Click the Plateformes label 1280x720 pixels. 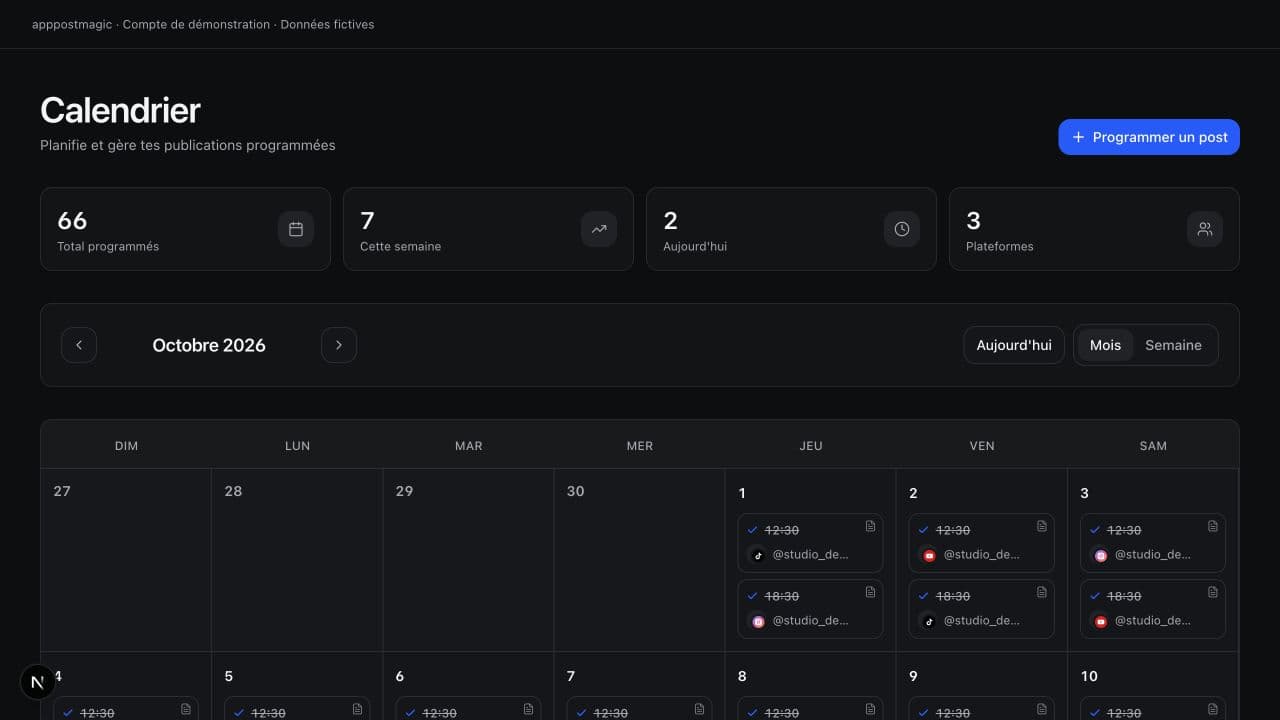[x=1000, y=246]
